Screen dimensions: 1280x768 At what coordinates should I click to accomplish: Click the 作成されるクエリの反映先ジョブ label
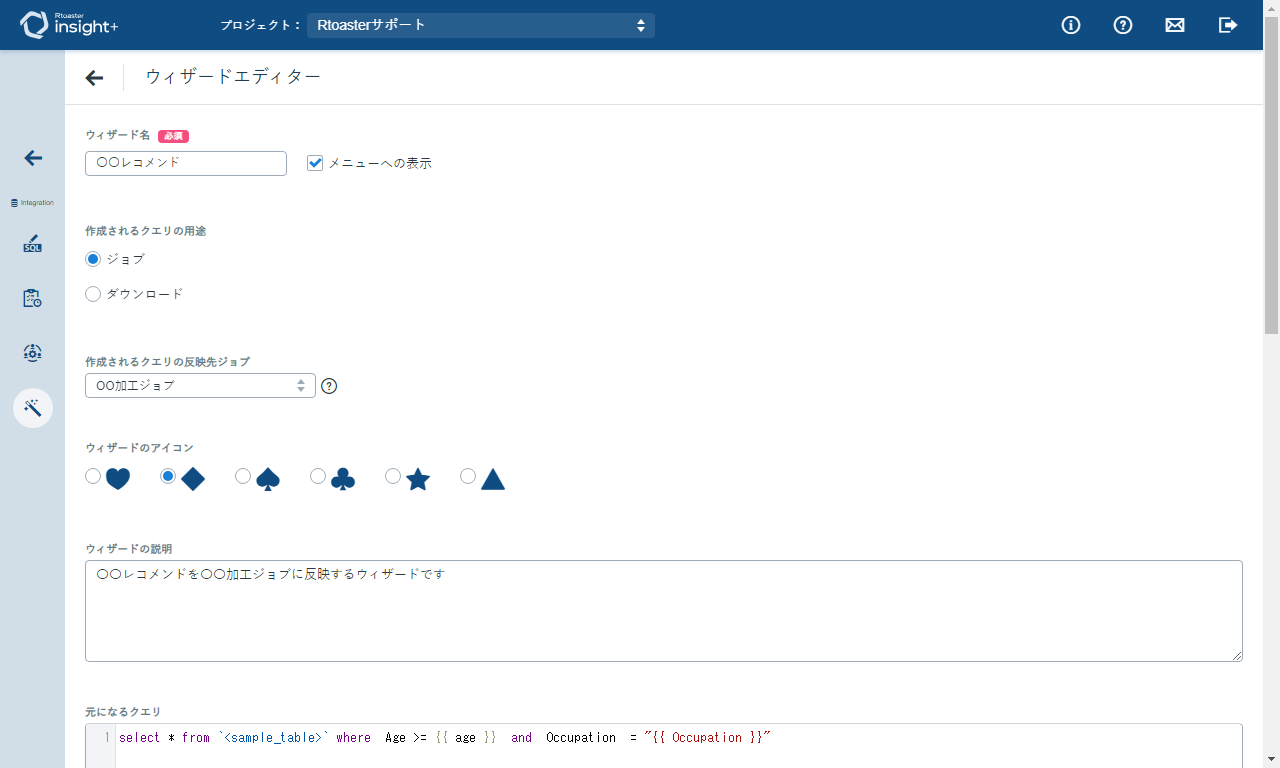coord(167,362)
